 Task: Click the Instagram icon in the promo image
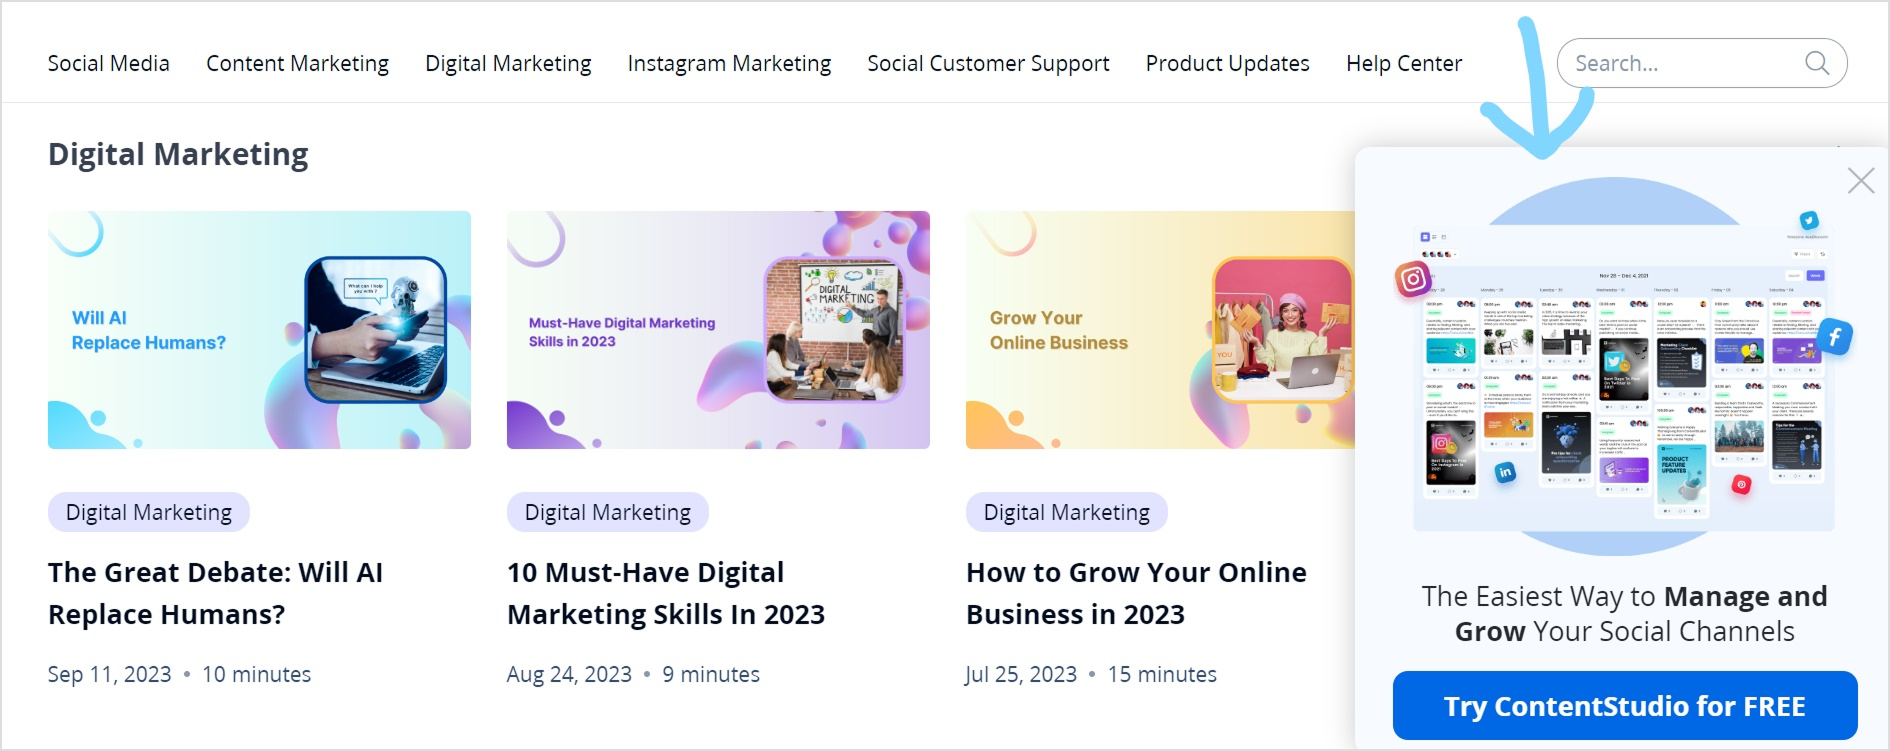click(1413, 279)
